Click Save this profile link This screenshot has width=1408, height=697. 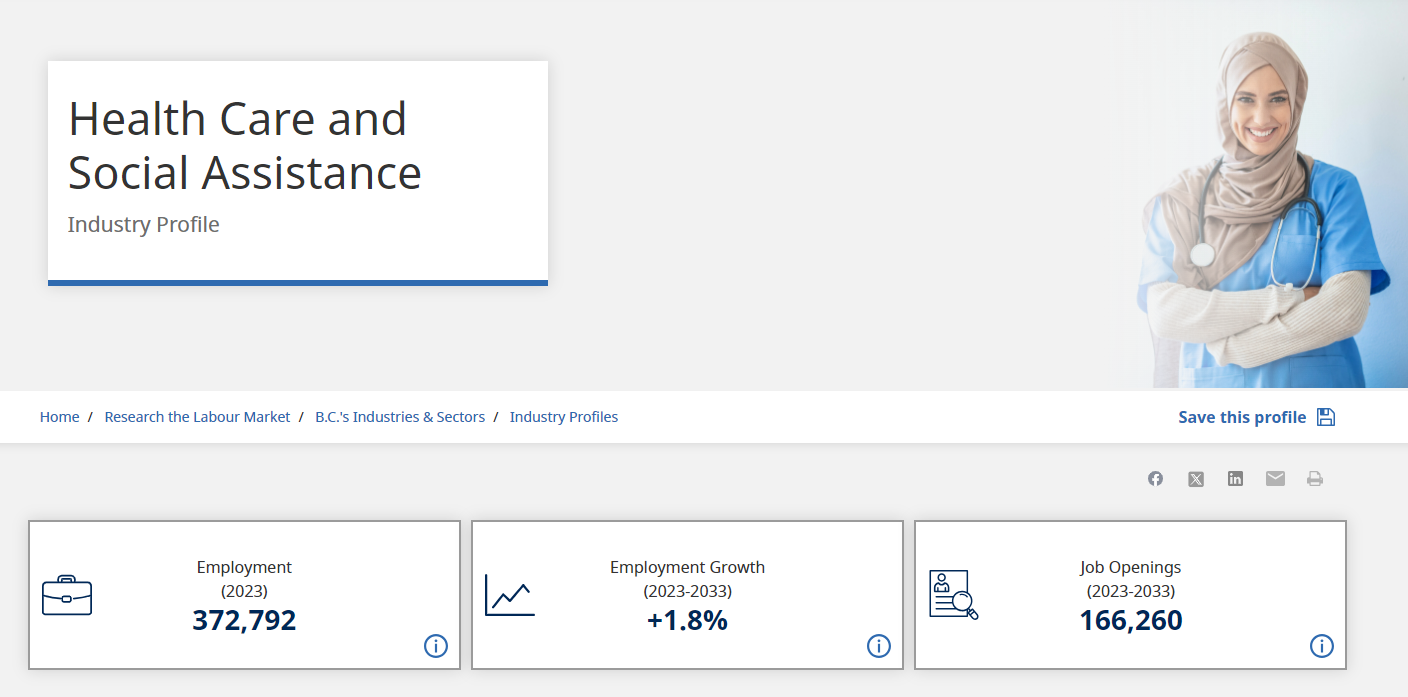1242,417
